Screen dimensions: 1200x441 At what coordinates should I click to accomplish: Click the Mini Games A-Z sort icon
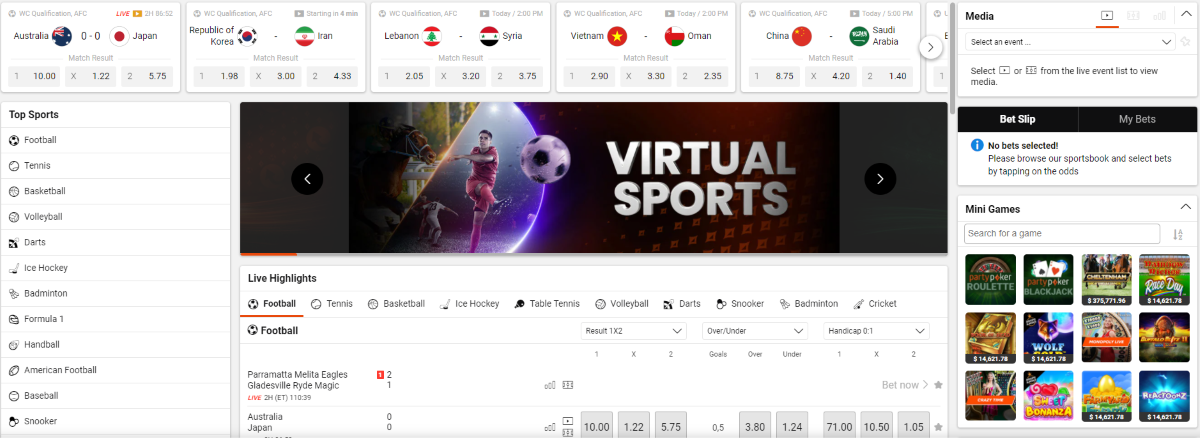pyautogui.click(x=1177, y=234)
